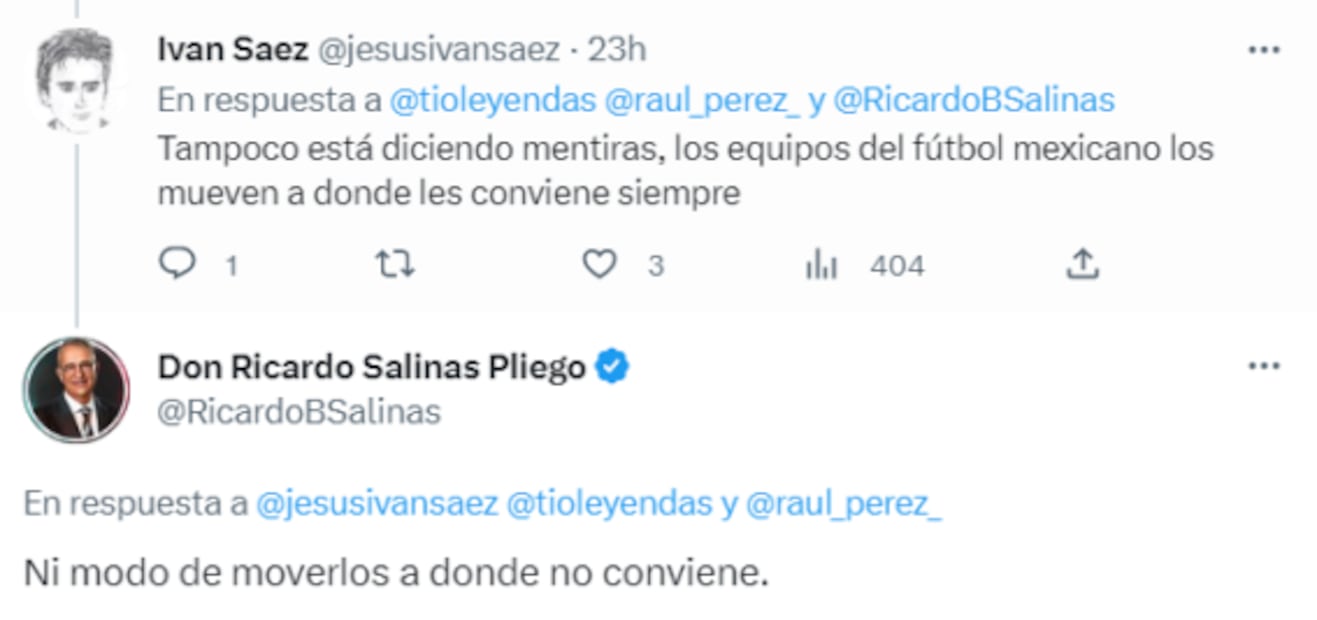
Task: Click the reply icon on Ivan Saez's tweet
Action: pyautogui.click(x=177, y=264)
